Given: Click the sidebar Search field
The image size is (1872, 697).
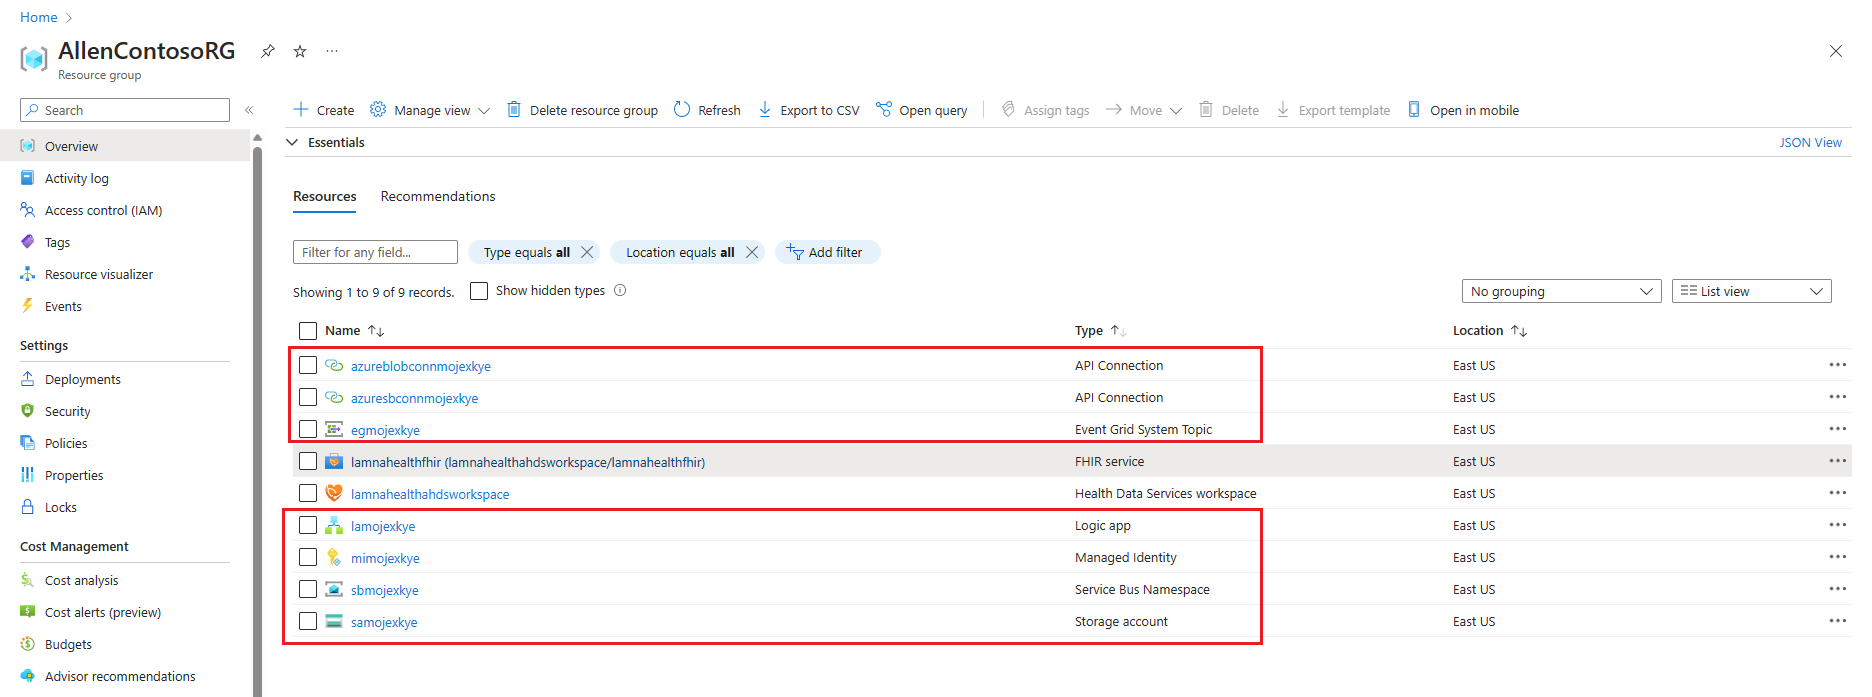Looking at the screenshot, I should click(x=125, y=110).
